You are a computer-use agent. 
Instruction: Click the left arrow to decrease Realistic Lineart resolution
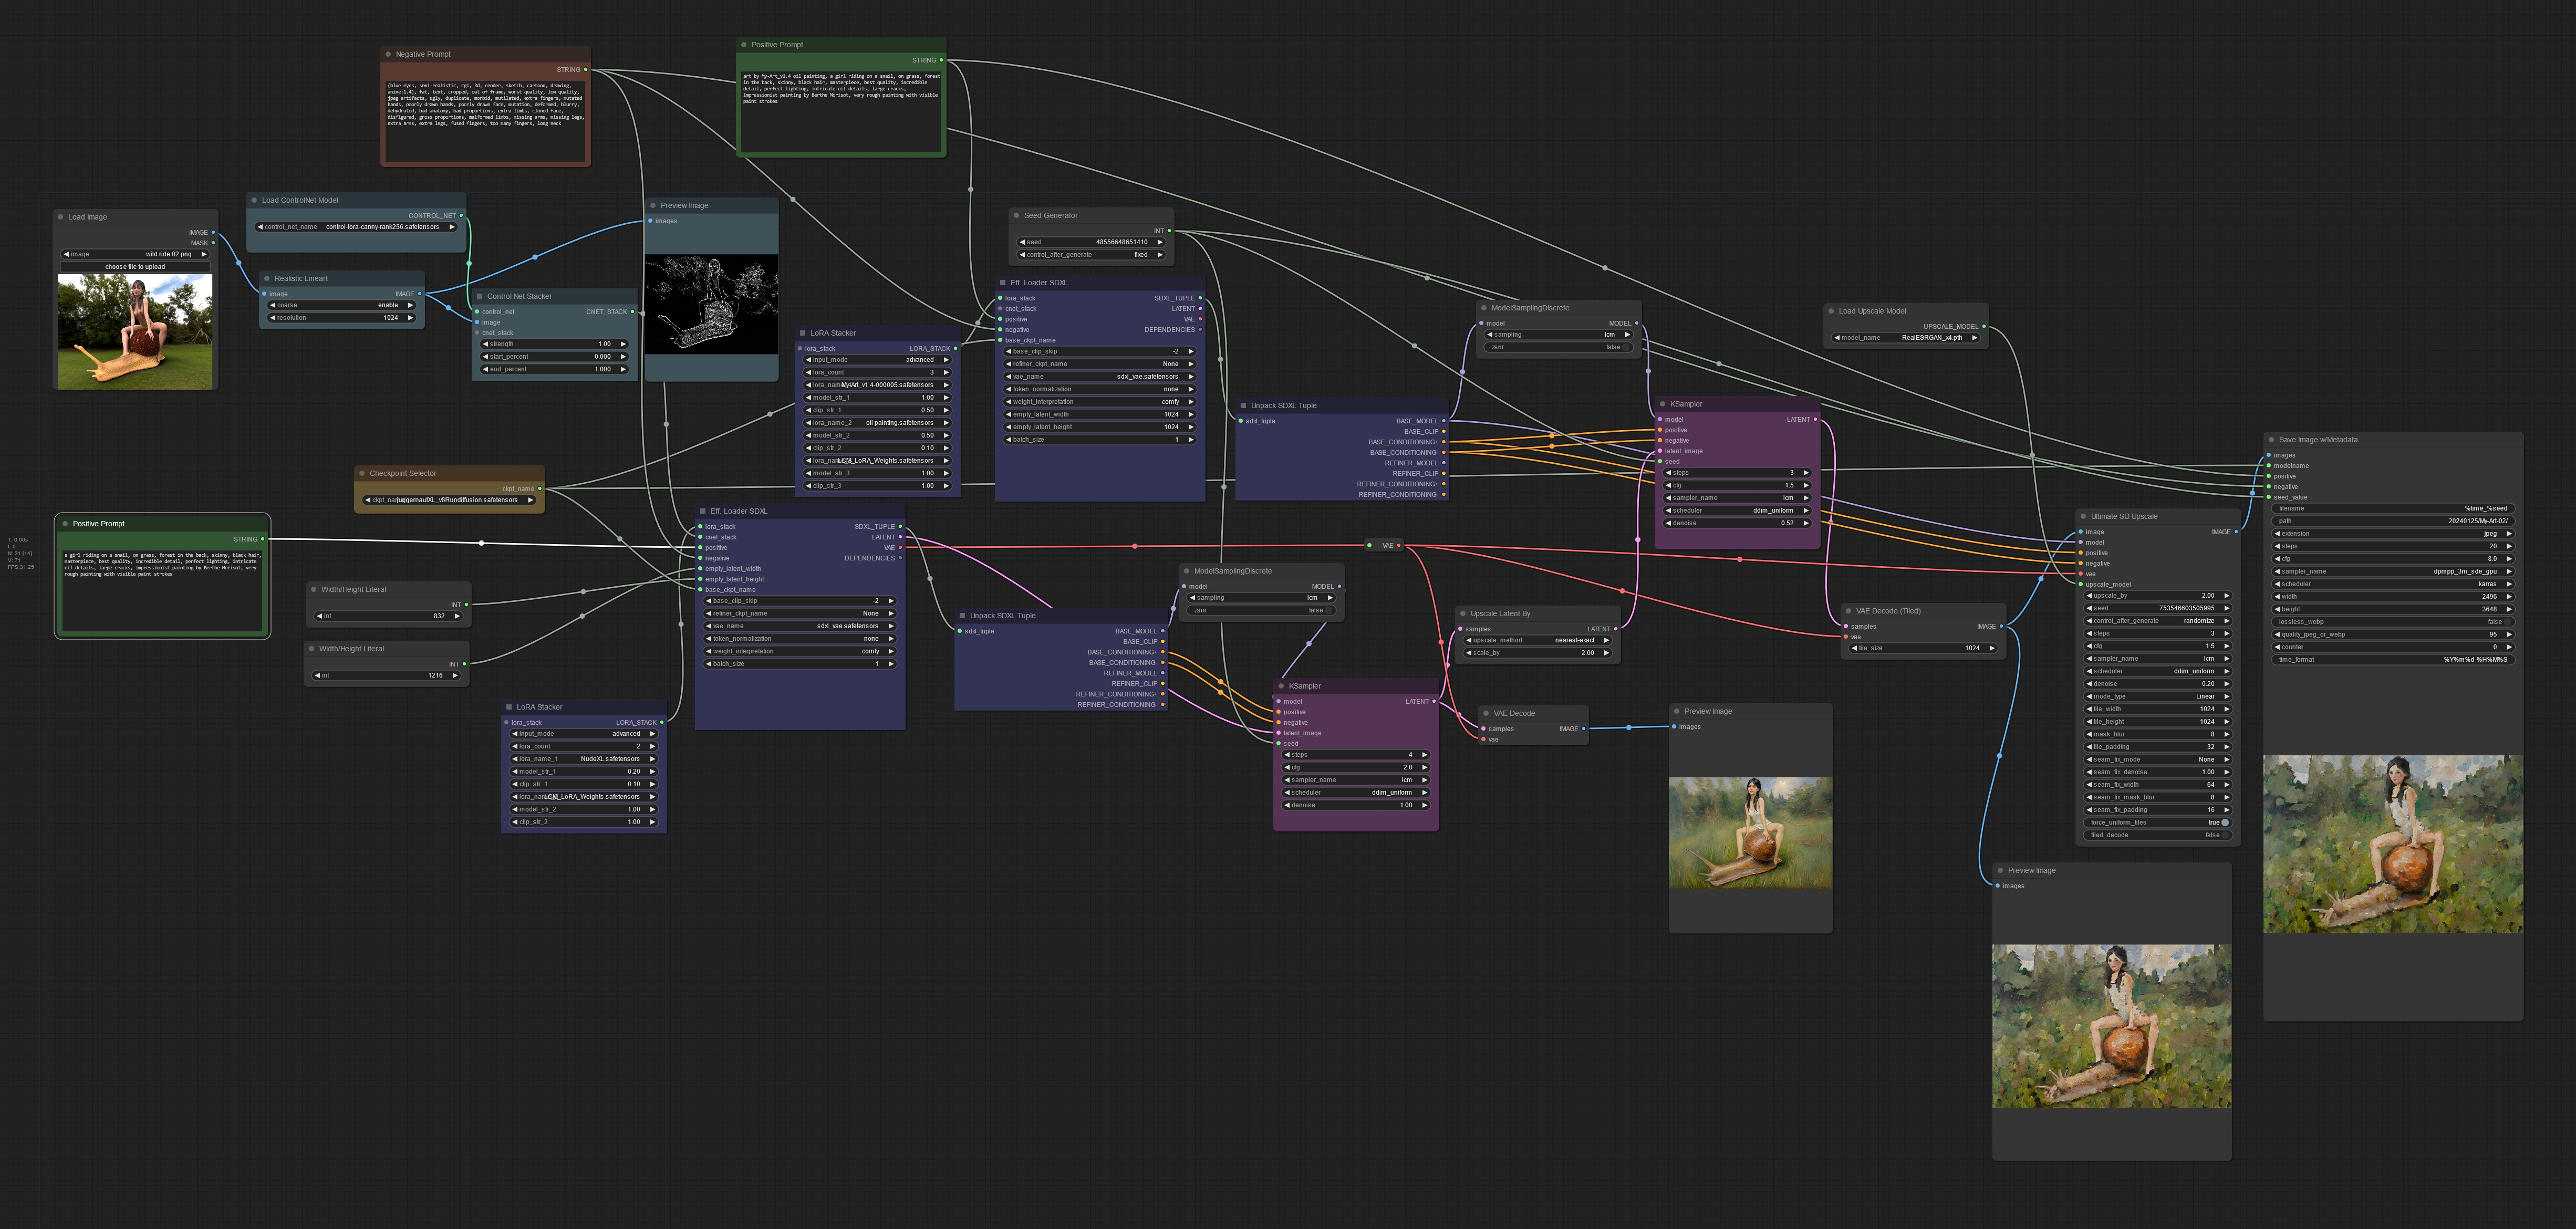click(x=273, y=318)
